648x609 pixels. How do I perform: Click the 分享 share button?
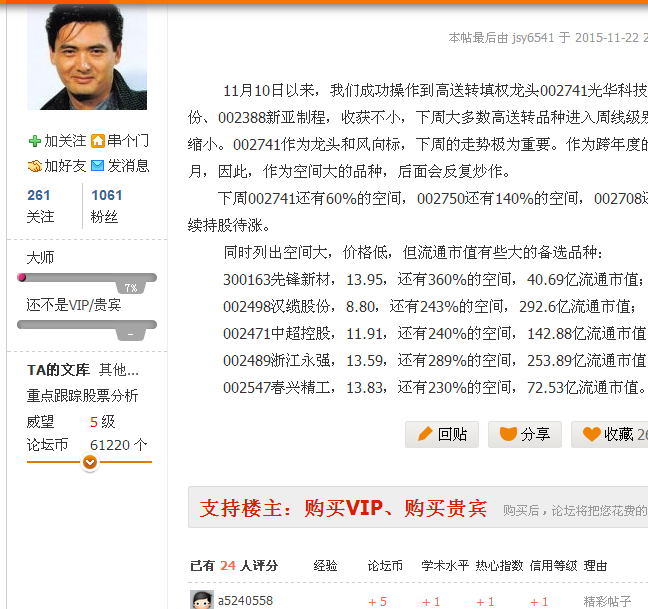click(x=525, y=434)
